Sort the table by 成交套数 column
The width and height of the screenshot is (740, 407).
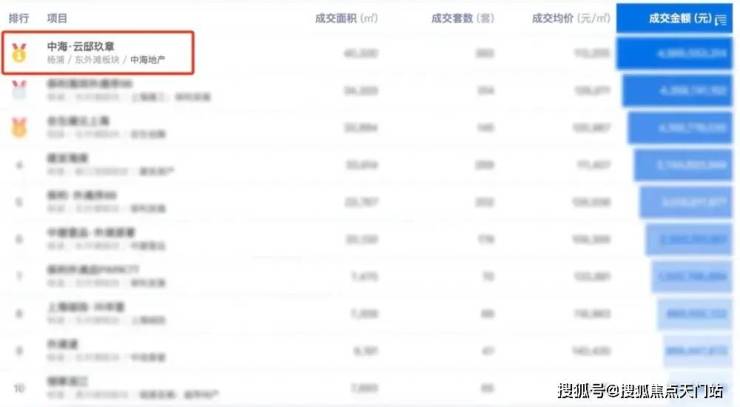462,18
